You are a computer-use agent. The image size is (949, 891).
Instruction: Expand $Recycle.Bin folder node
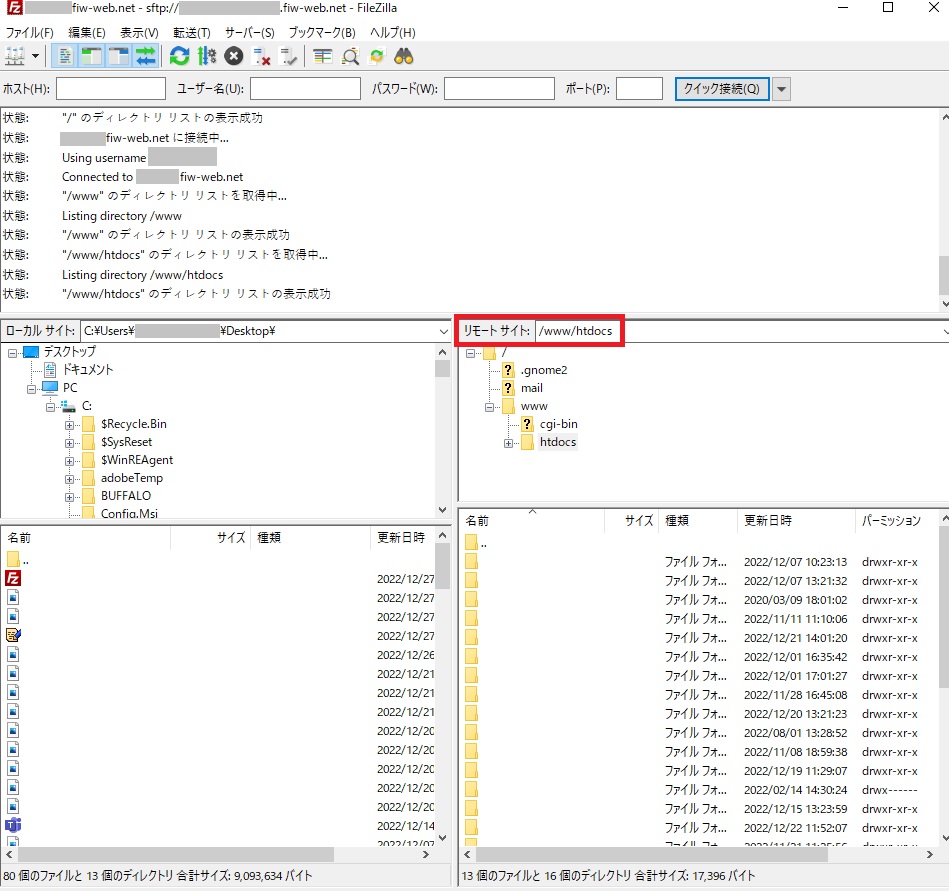pos(70,425)
